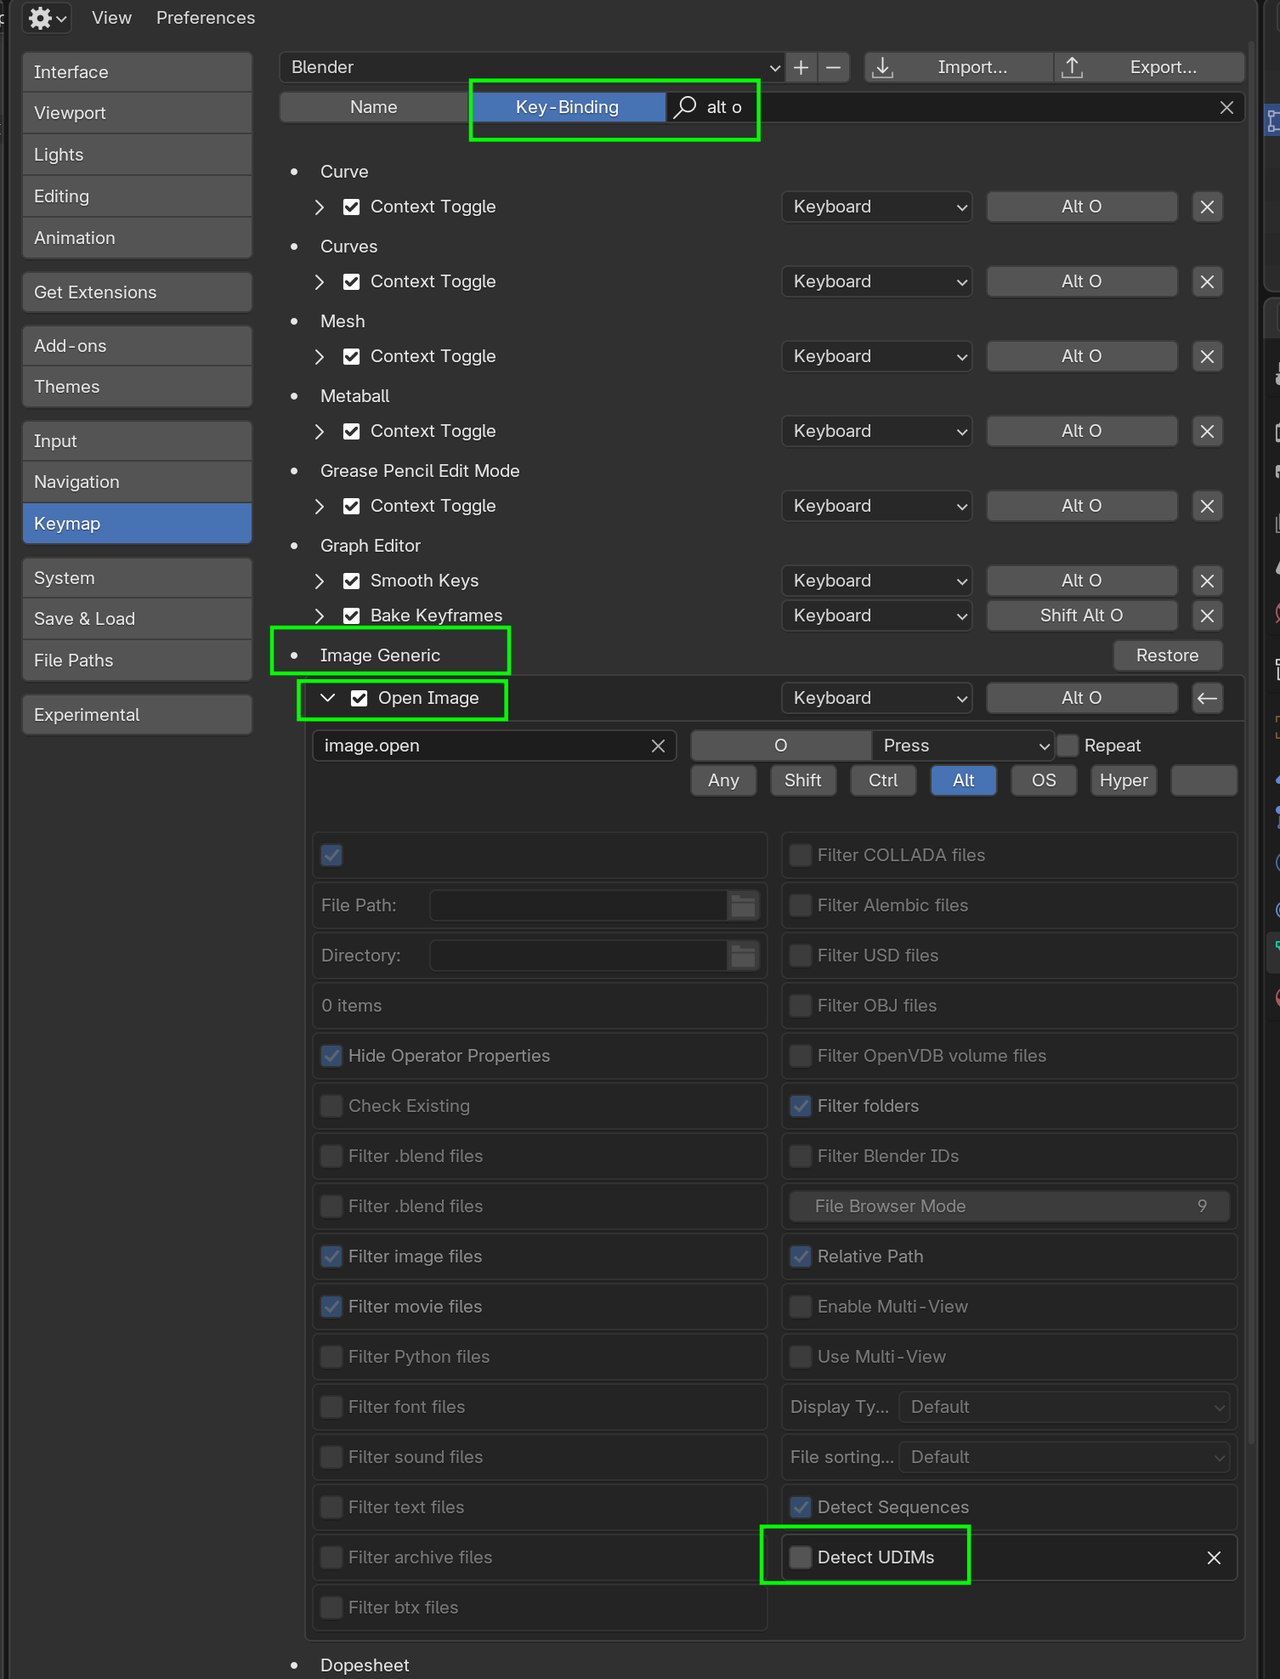Remove the Curves Context Toggle binding
This screenshot has height=1679, width=1280.
(x=1207, y=282)
